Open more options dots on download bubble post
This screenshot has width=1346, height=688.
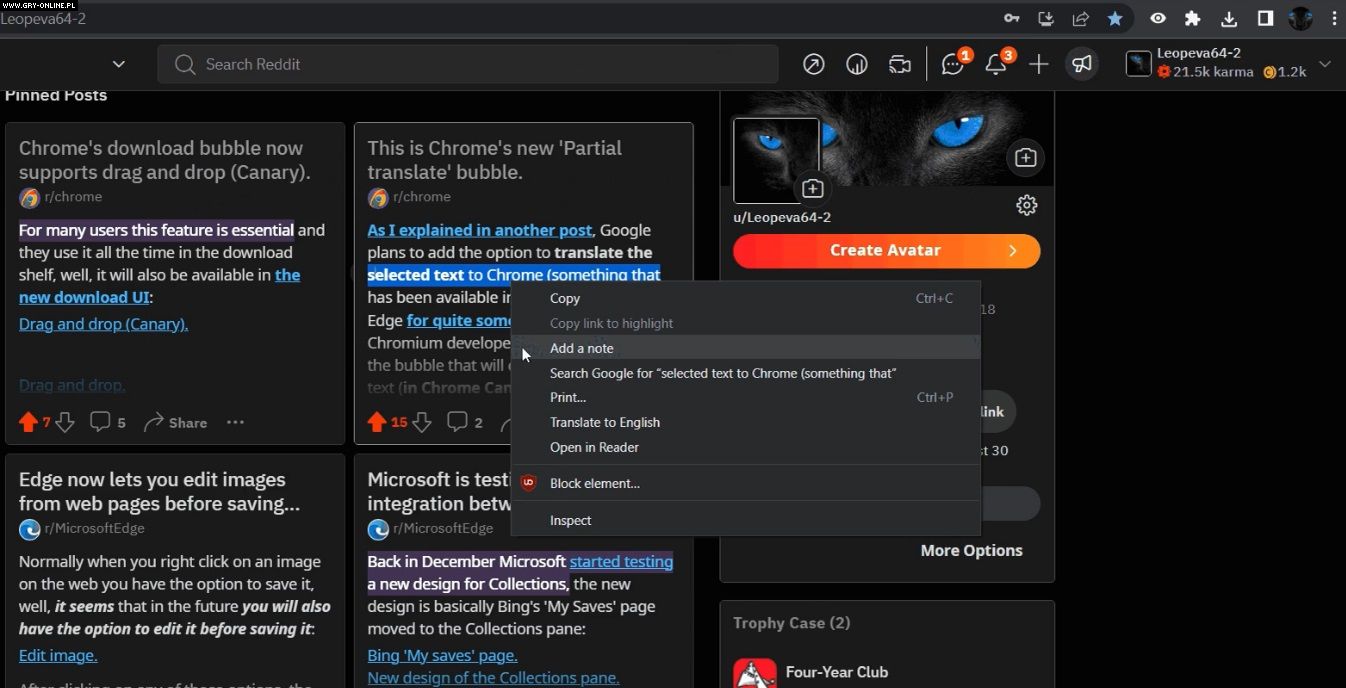235,422
